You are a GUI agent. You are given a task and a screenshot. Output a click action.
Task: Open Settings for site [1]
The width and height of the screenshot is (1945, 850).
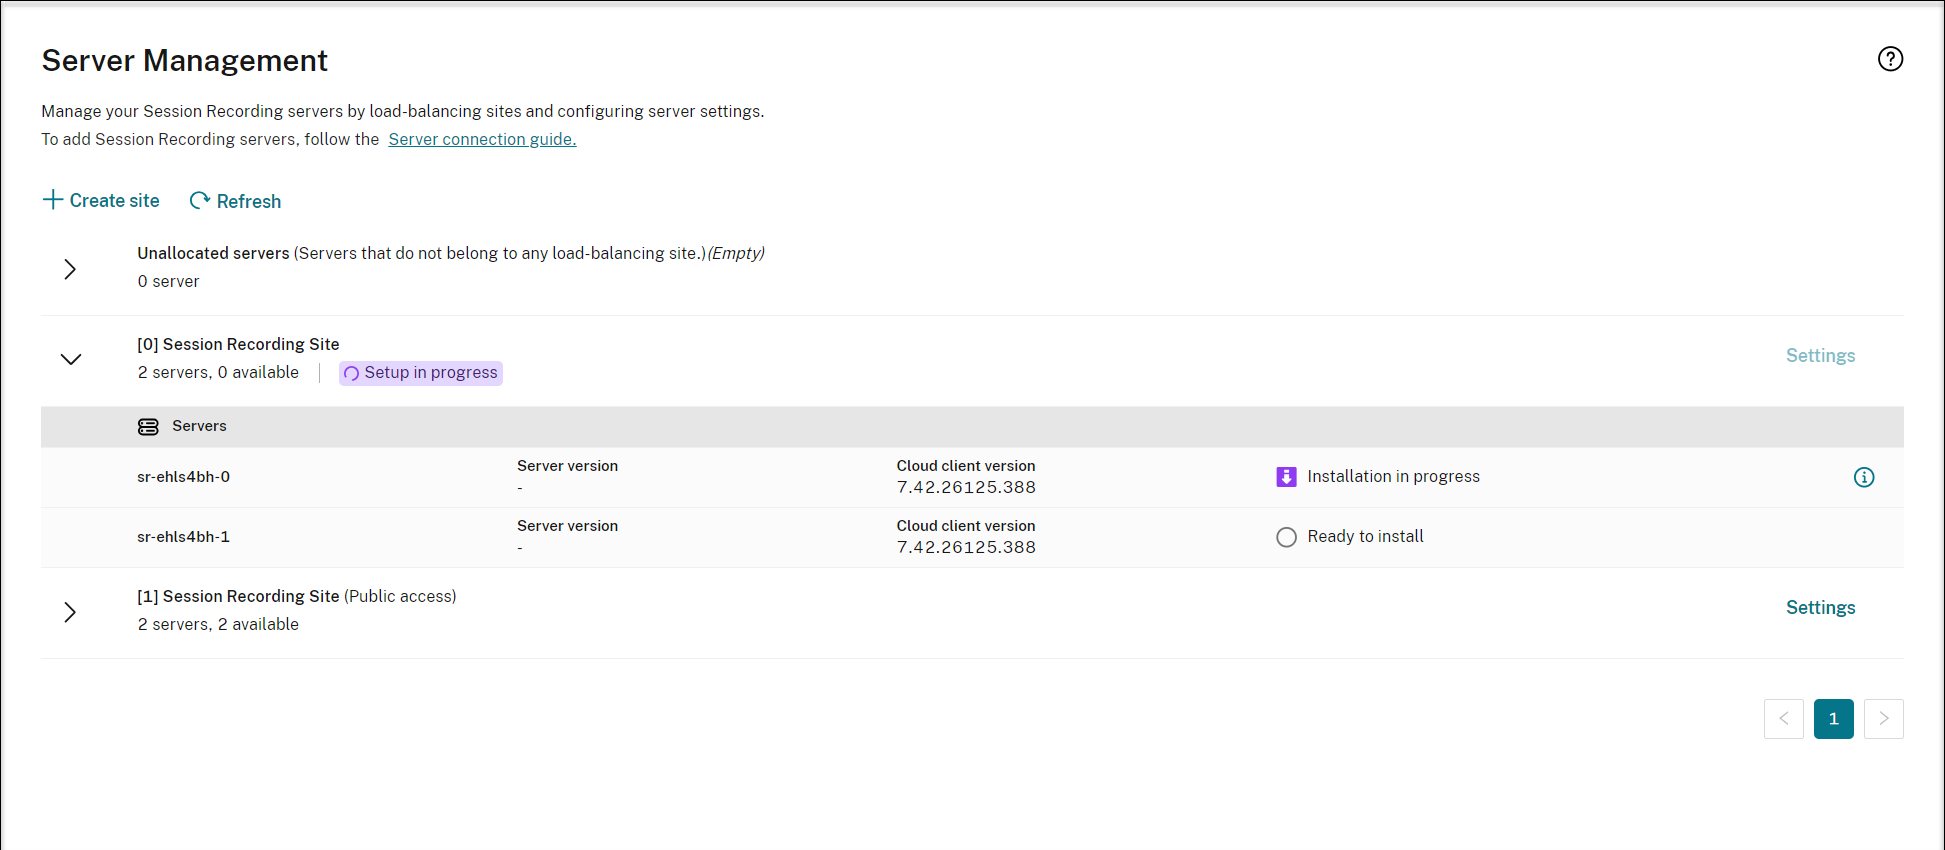1820,608
